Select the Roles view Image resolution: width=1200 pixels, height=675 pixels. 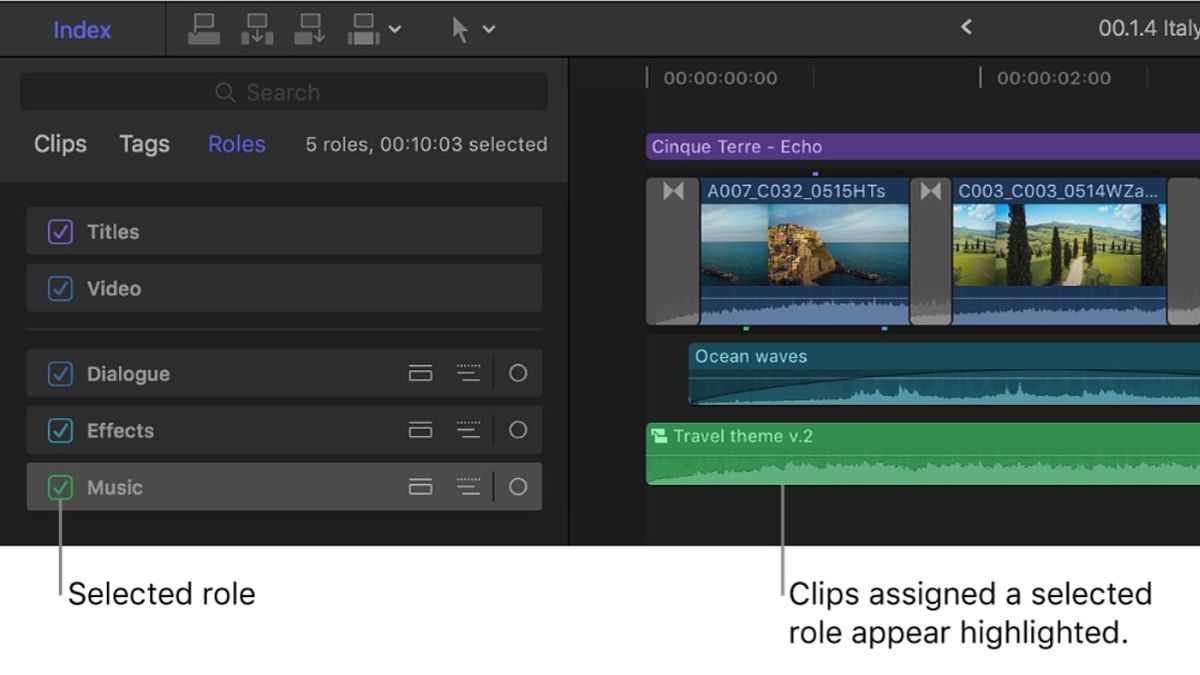[x=235, y=144]
